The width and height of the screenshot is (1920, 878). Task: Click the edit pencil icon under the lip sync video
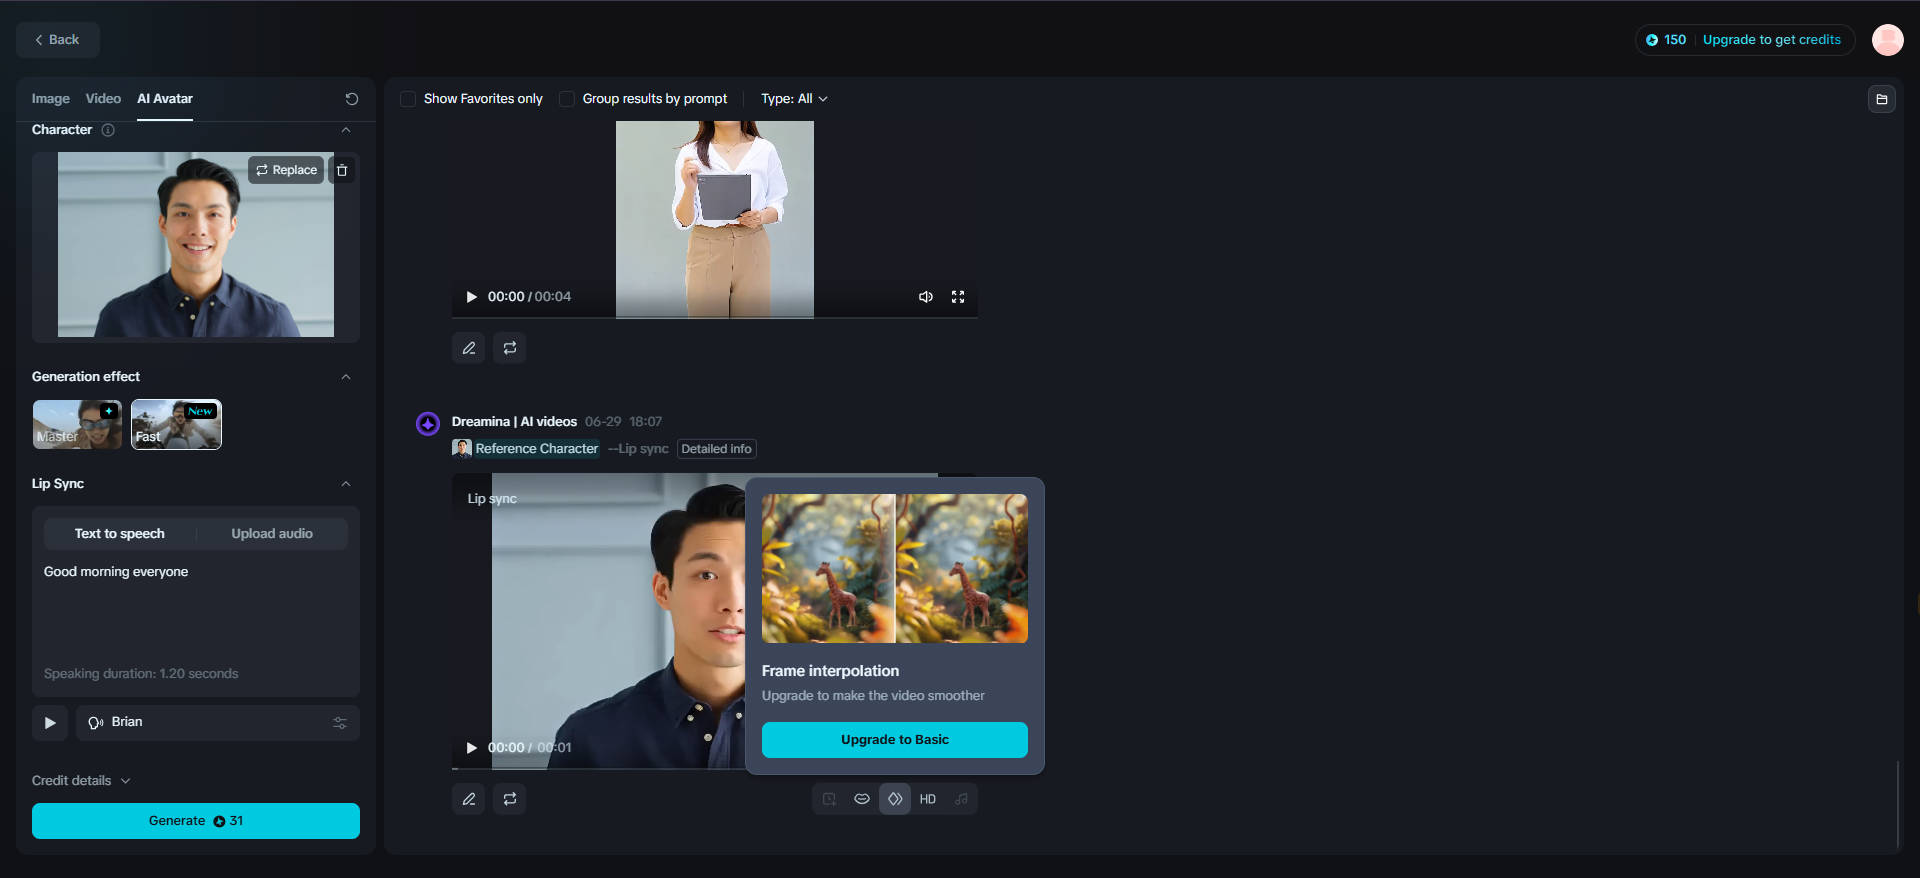(469, 799)
